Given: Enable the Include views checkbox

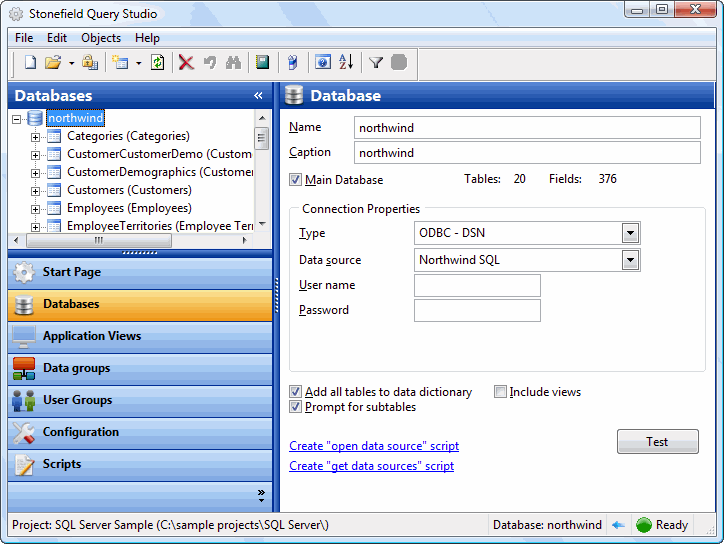Looking at the screenshot, I should 500,392.
